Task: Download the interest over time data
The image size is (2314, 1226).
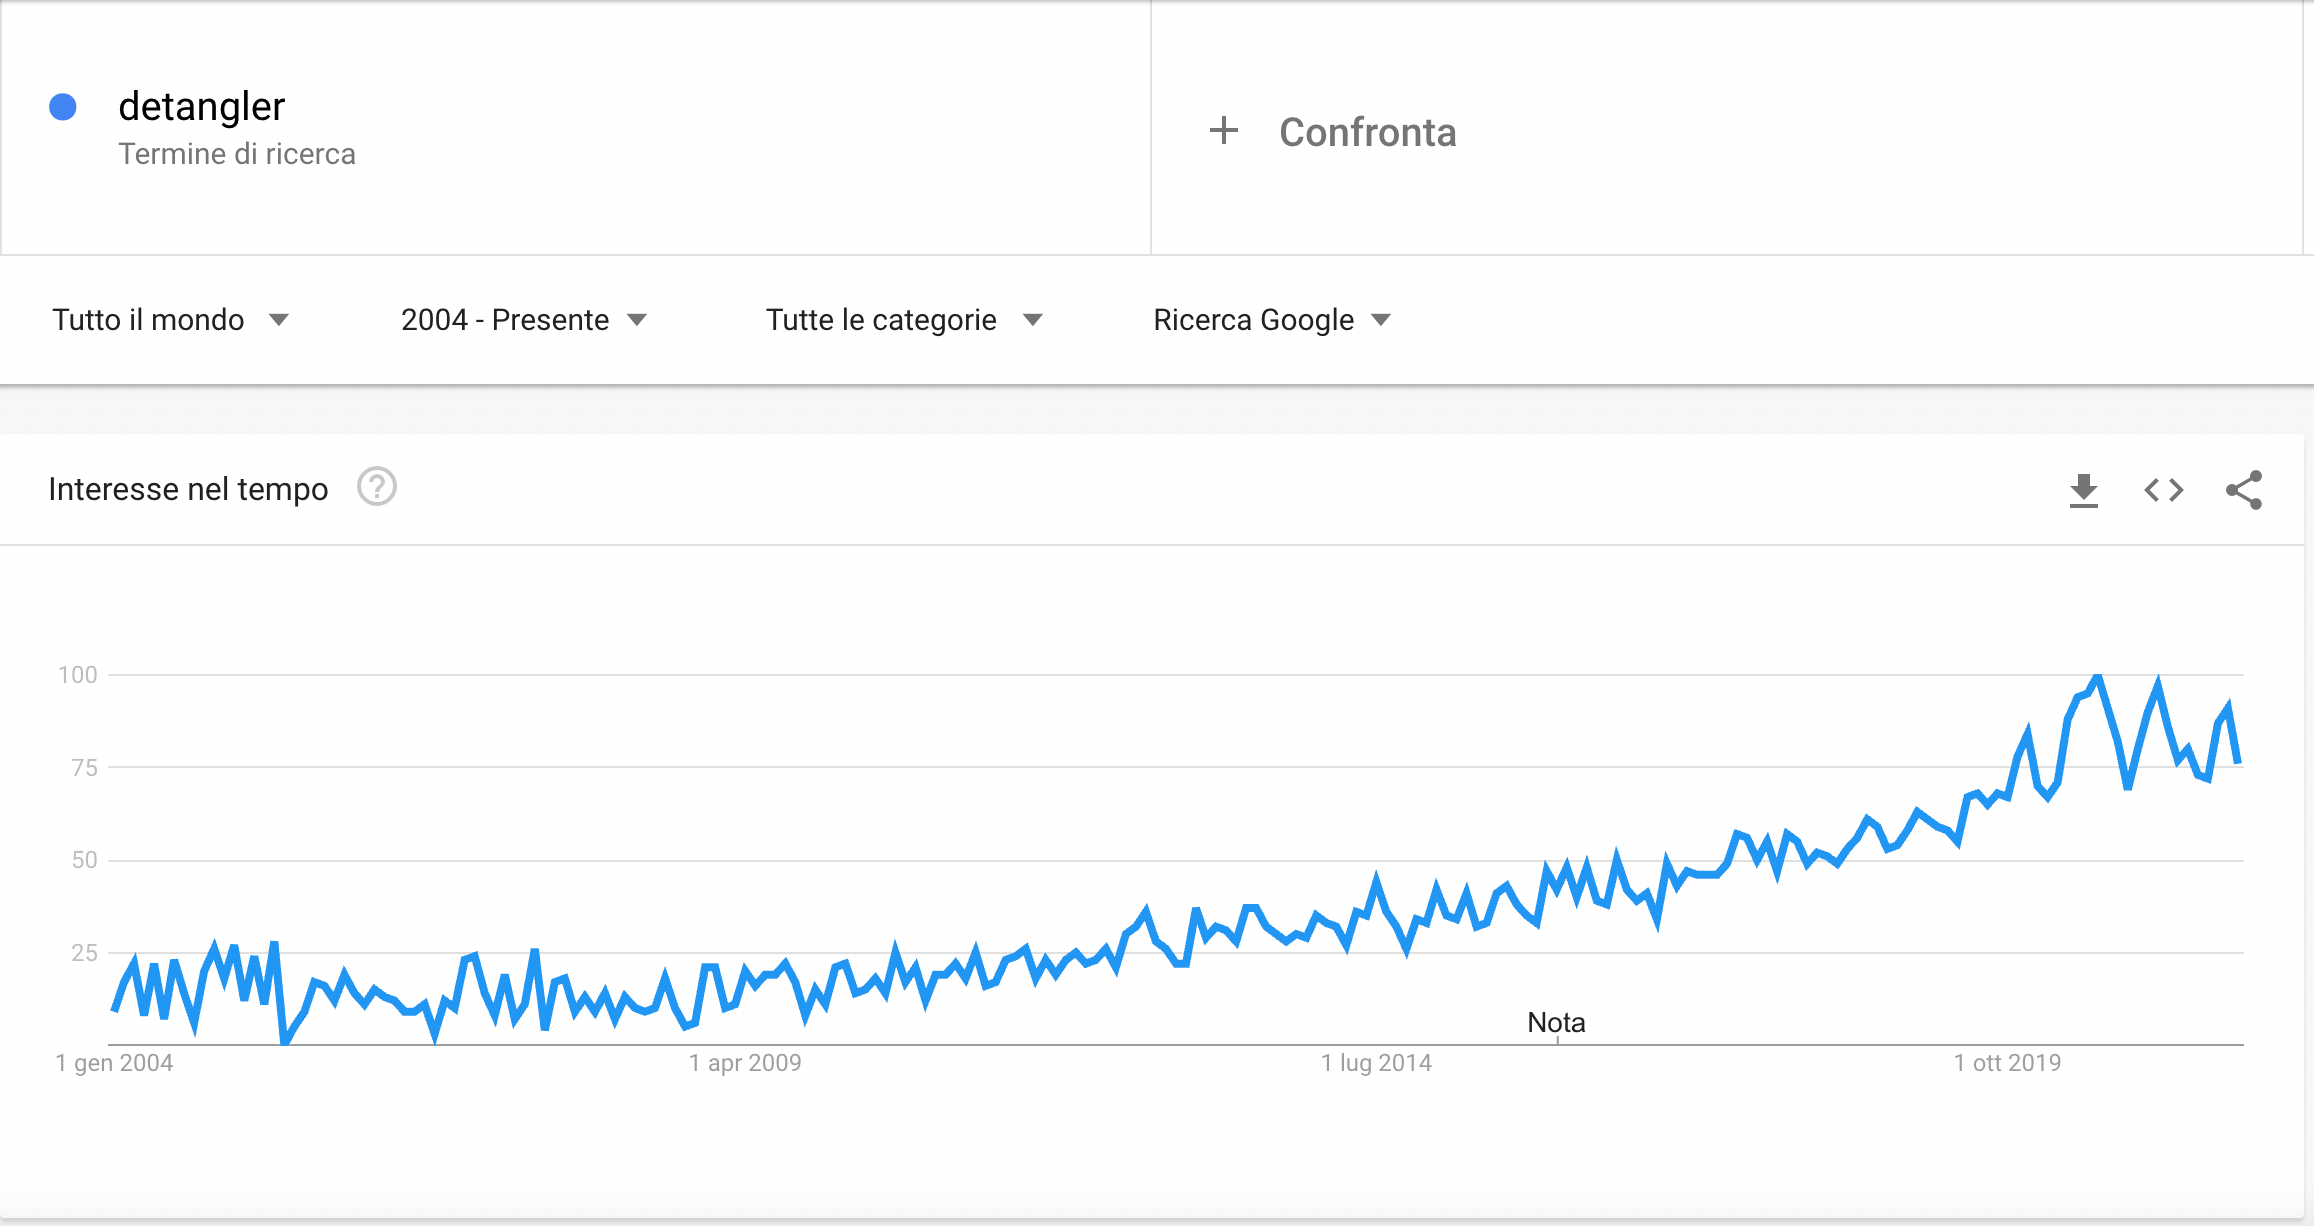Action: pyautogui.click(x=2084, y=490)
